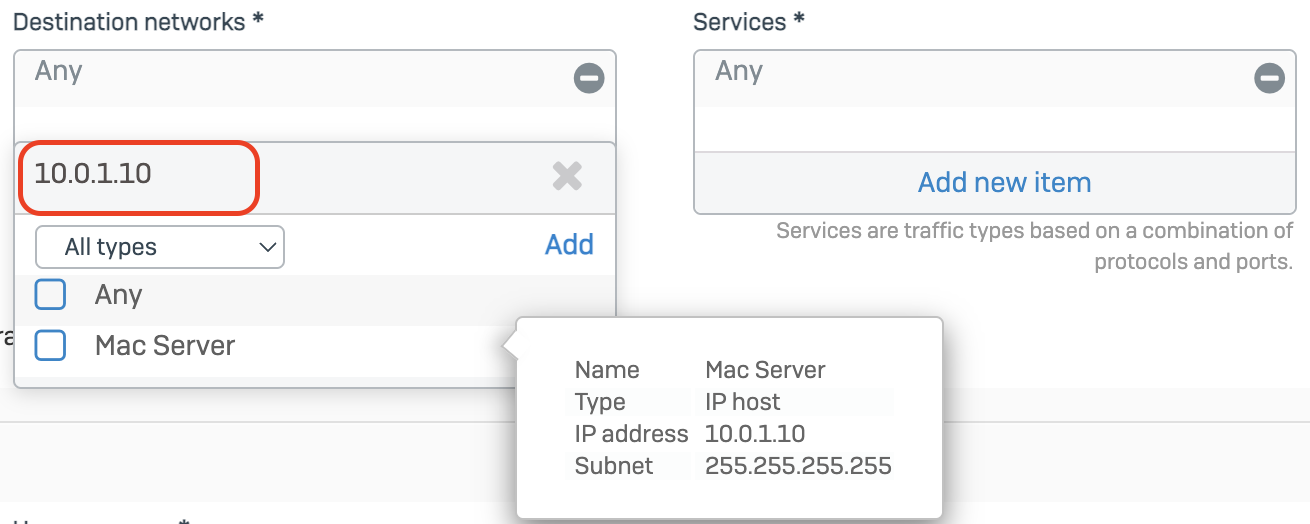Click the Any entry in Destination networks box
The width and height of the screenshot is (1310, 524).
click(59, 71)
